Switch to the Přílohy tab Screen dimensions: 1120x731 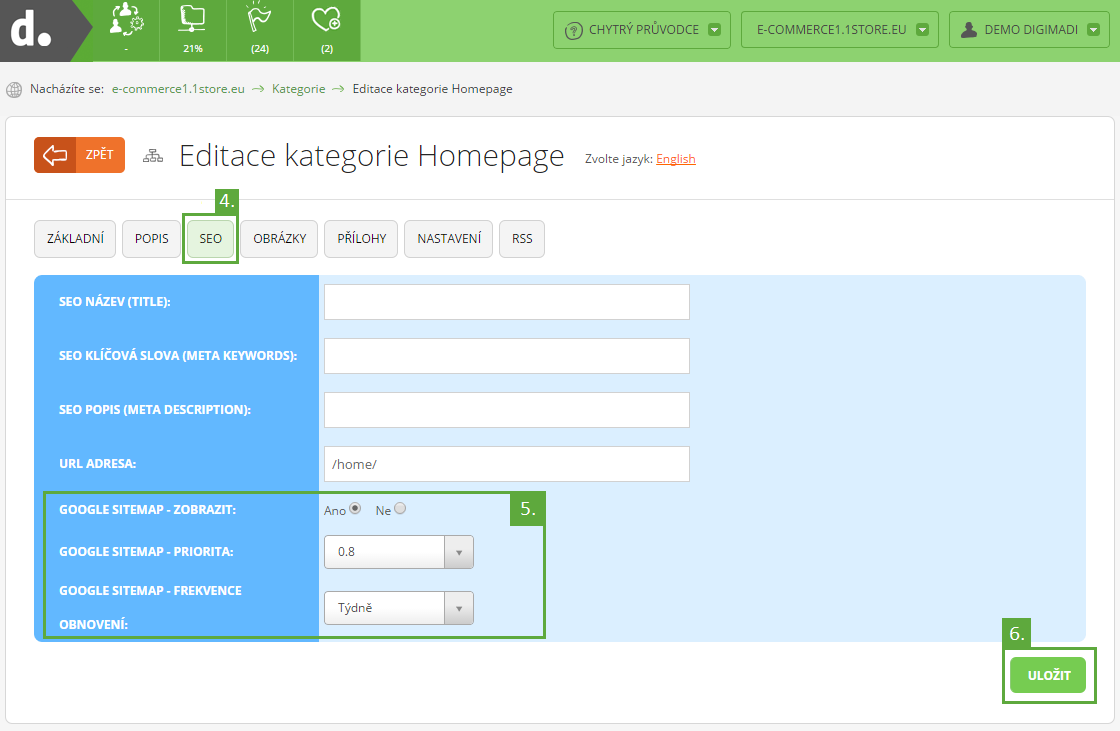361,239
